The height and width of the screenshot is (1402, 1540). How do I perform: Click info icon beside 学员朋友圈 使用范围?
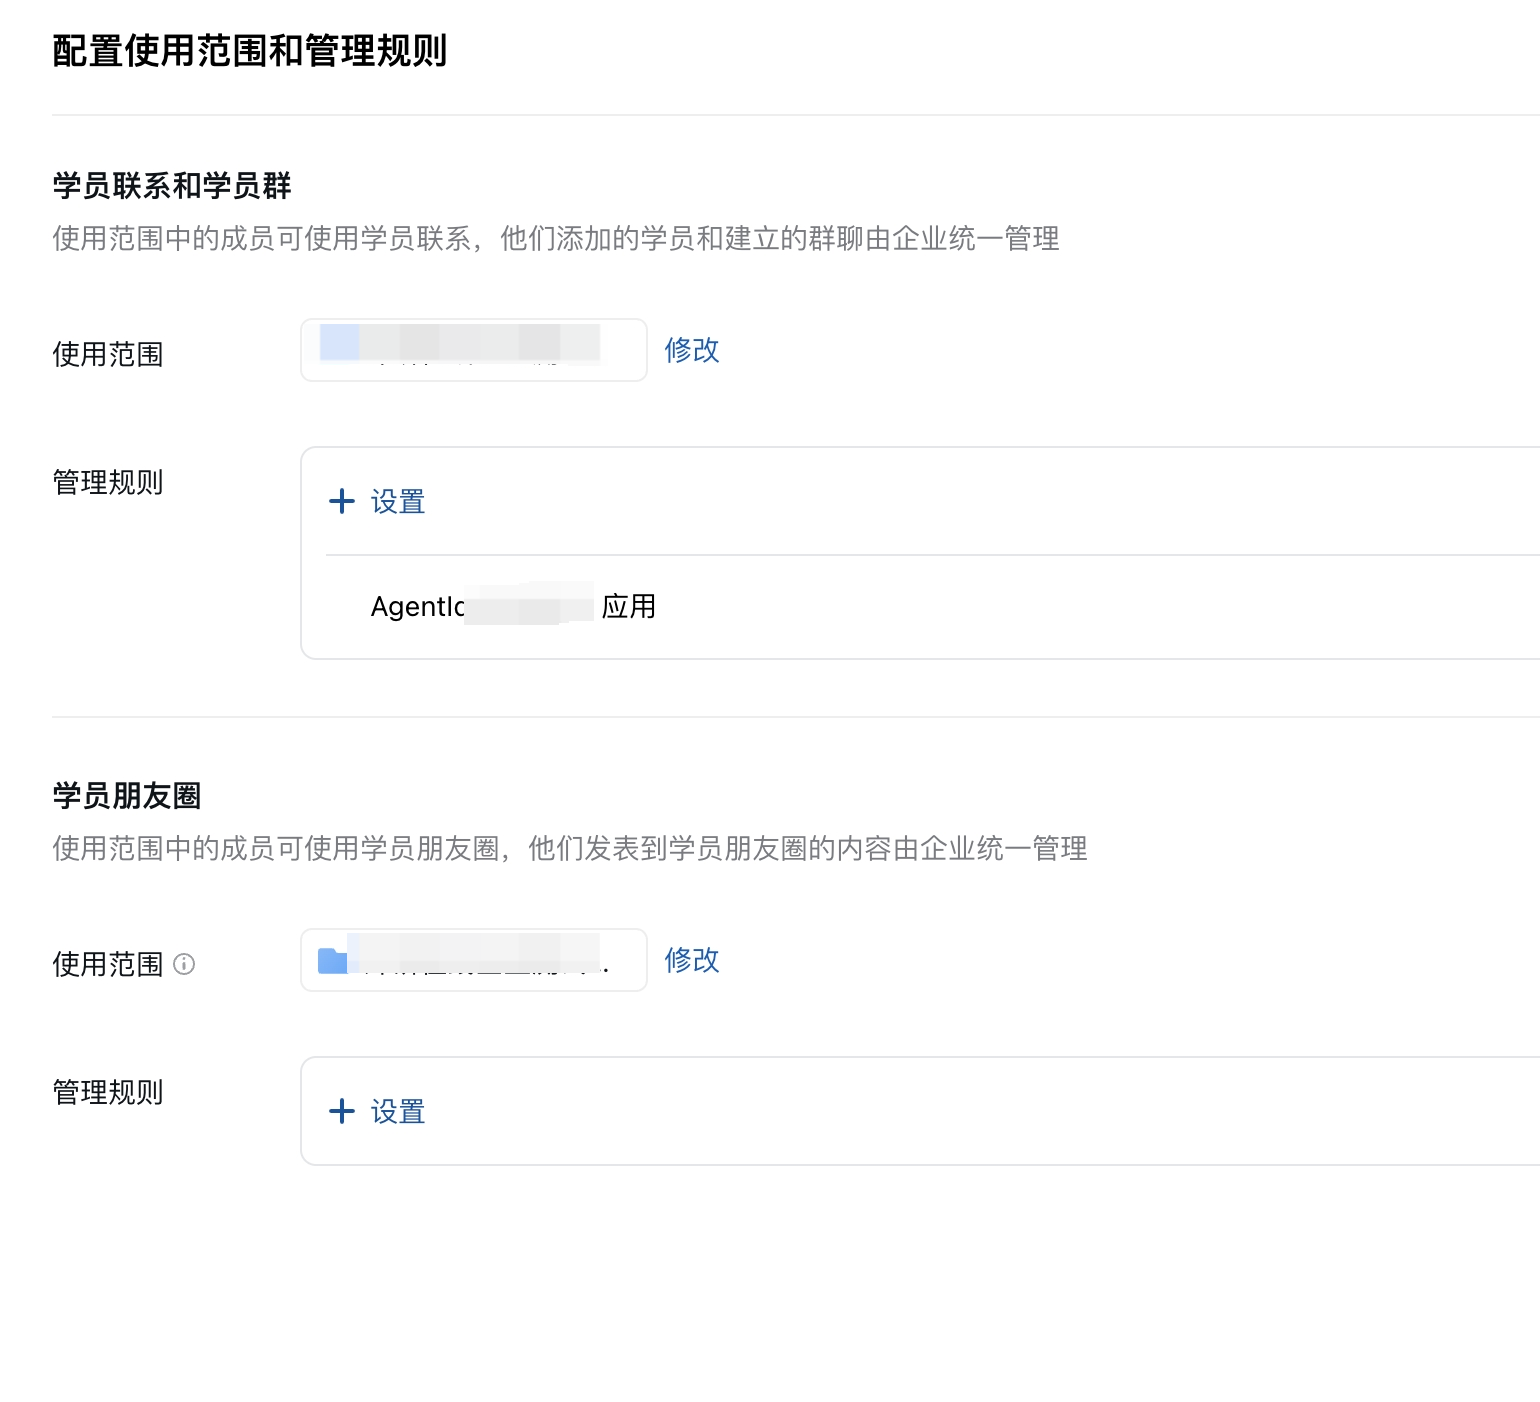pyautogui.click(x=184, y=964)
